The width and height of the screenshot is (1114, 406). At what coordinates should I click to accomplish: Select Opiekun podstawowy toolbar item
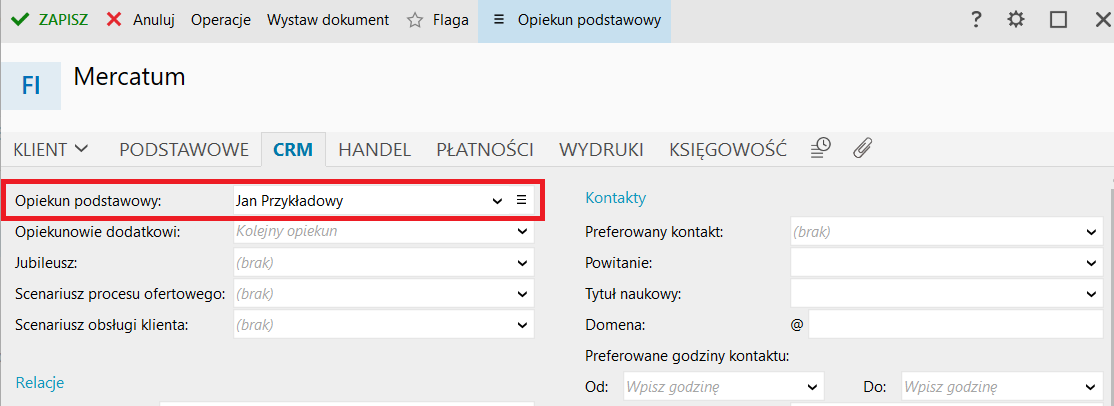click(x=576, y=20)
